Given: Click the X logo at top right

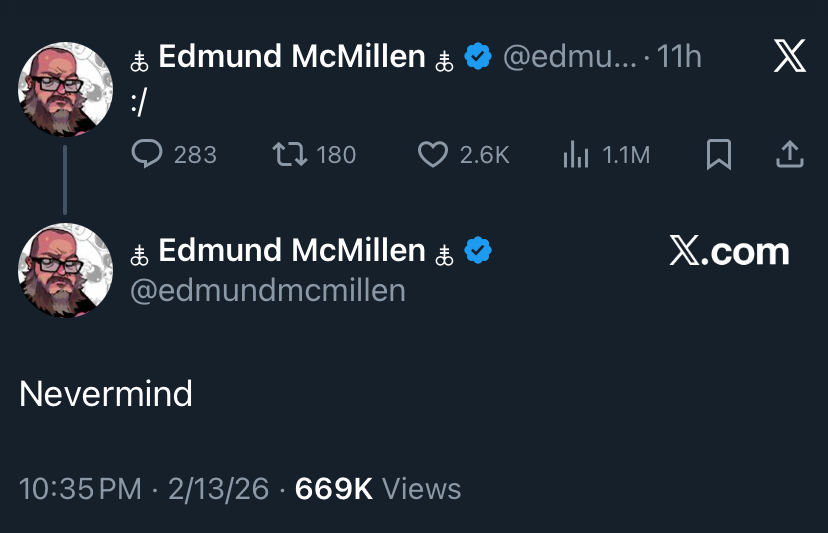Looking at the screenshot, I should click(789, 56).
